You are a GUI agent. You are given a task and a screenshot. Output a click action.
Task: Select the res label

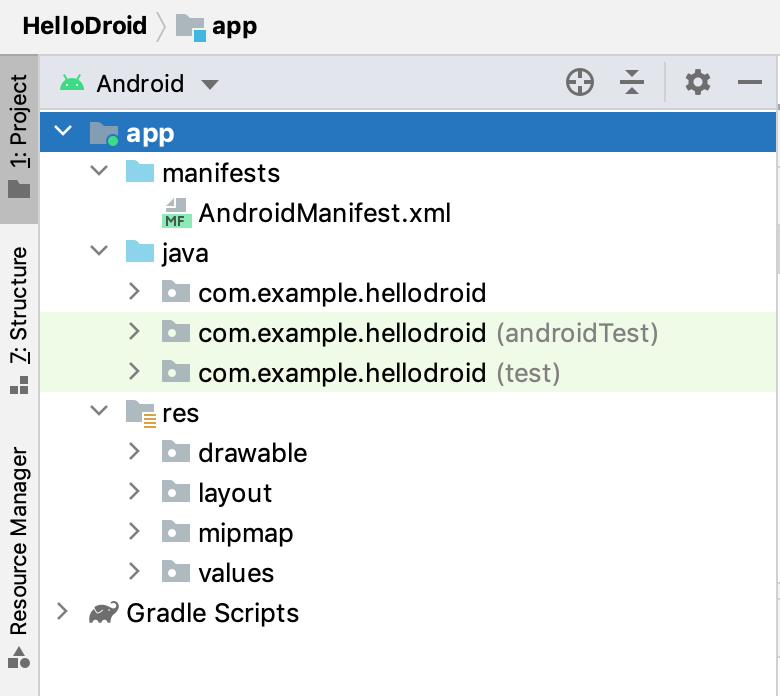point(181,413)
